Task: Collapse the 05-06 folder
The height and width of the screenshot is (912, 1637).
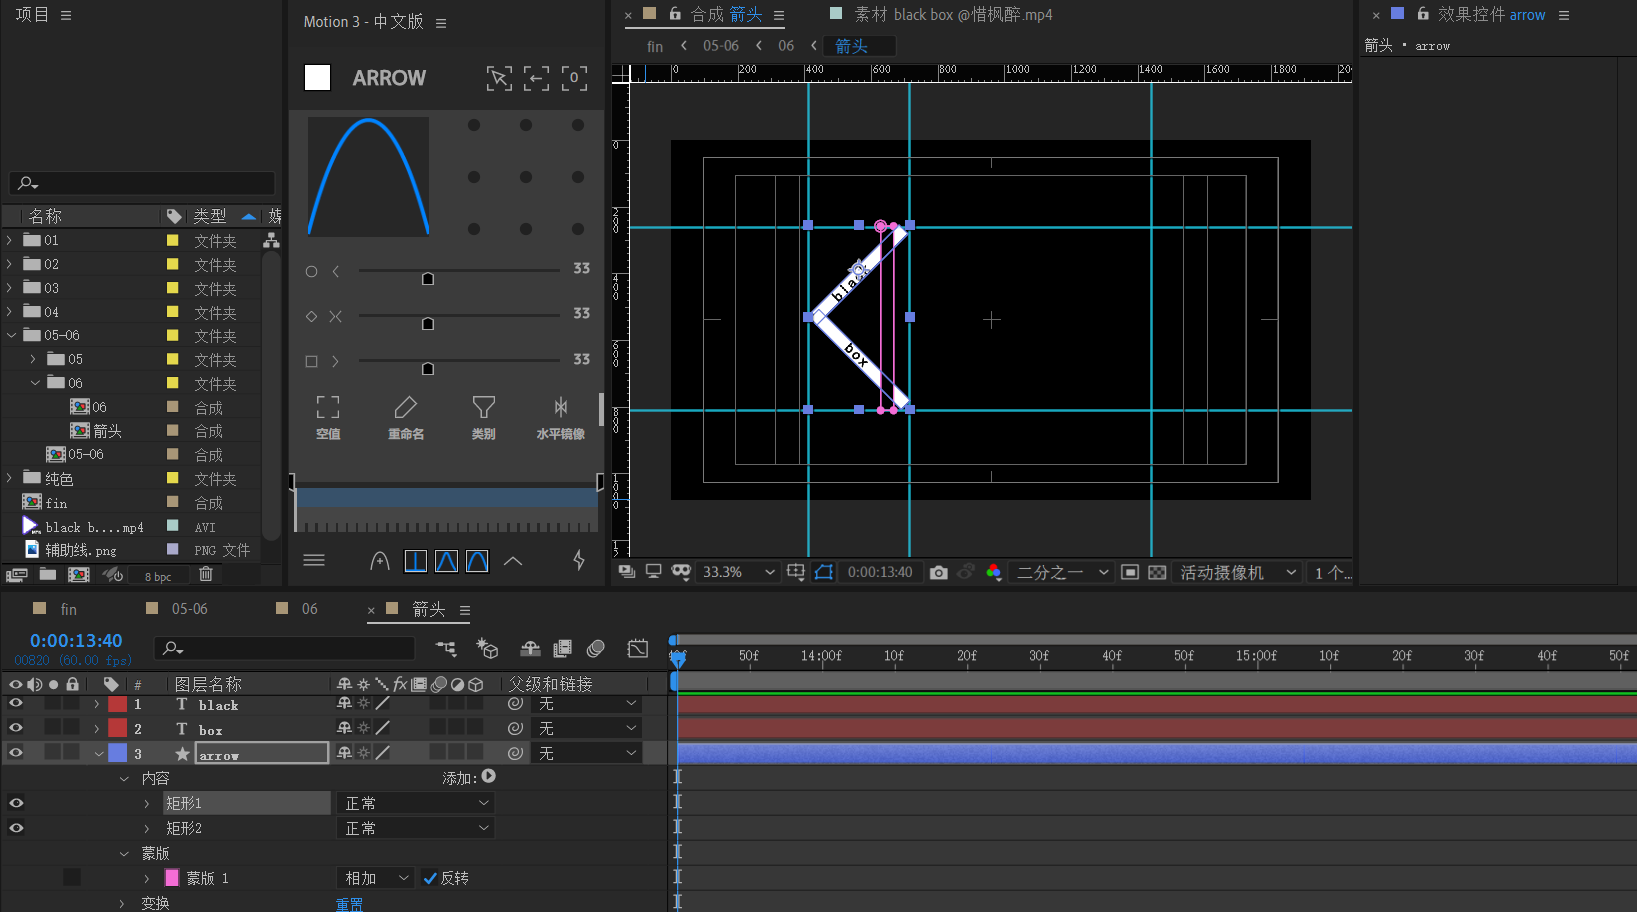Action: coord(11,335)
